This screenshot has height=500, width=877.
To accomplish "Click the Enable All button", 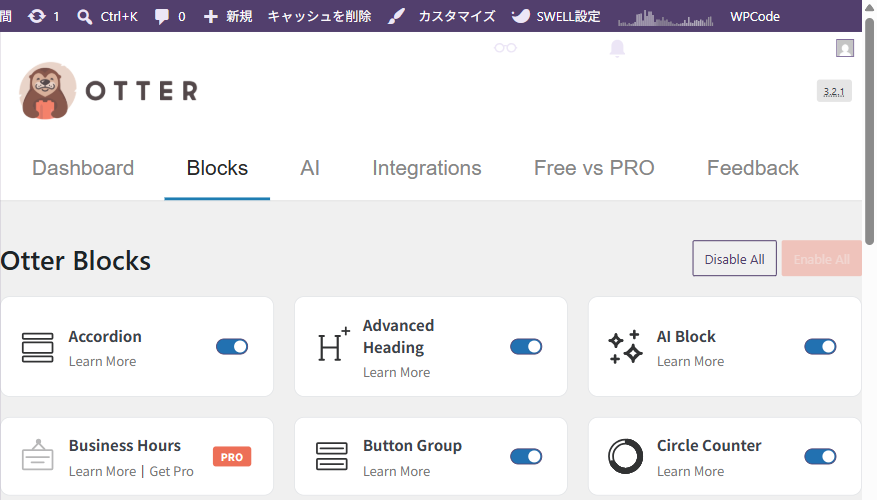I will (821, 258).
